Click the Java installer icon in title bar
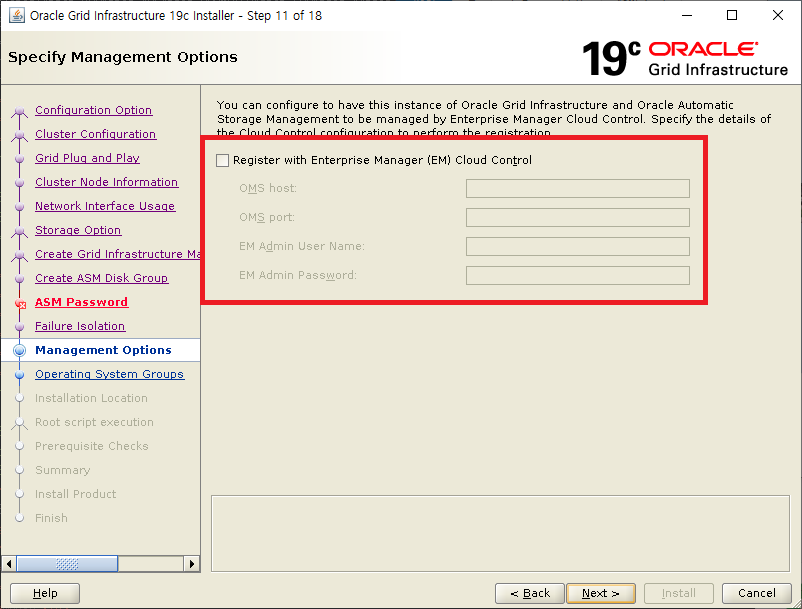The image size is (802, 609). click(x=17, y=15)
